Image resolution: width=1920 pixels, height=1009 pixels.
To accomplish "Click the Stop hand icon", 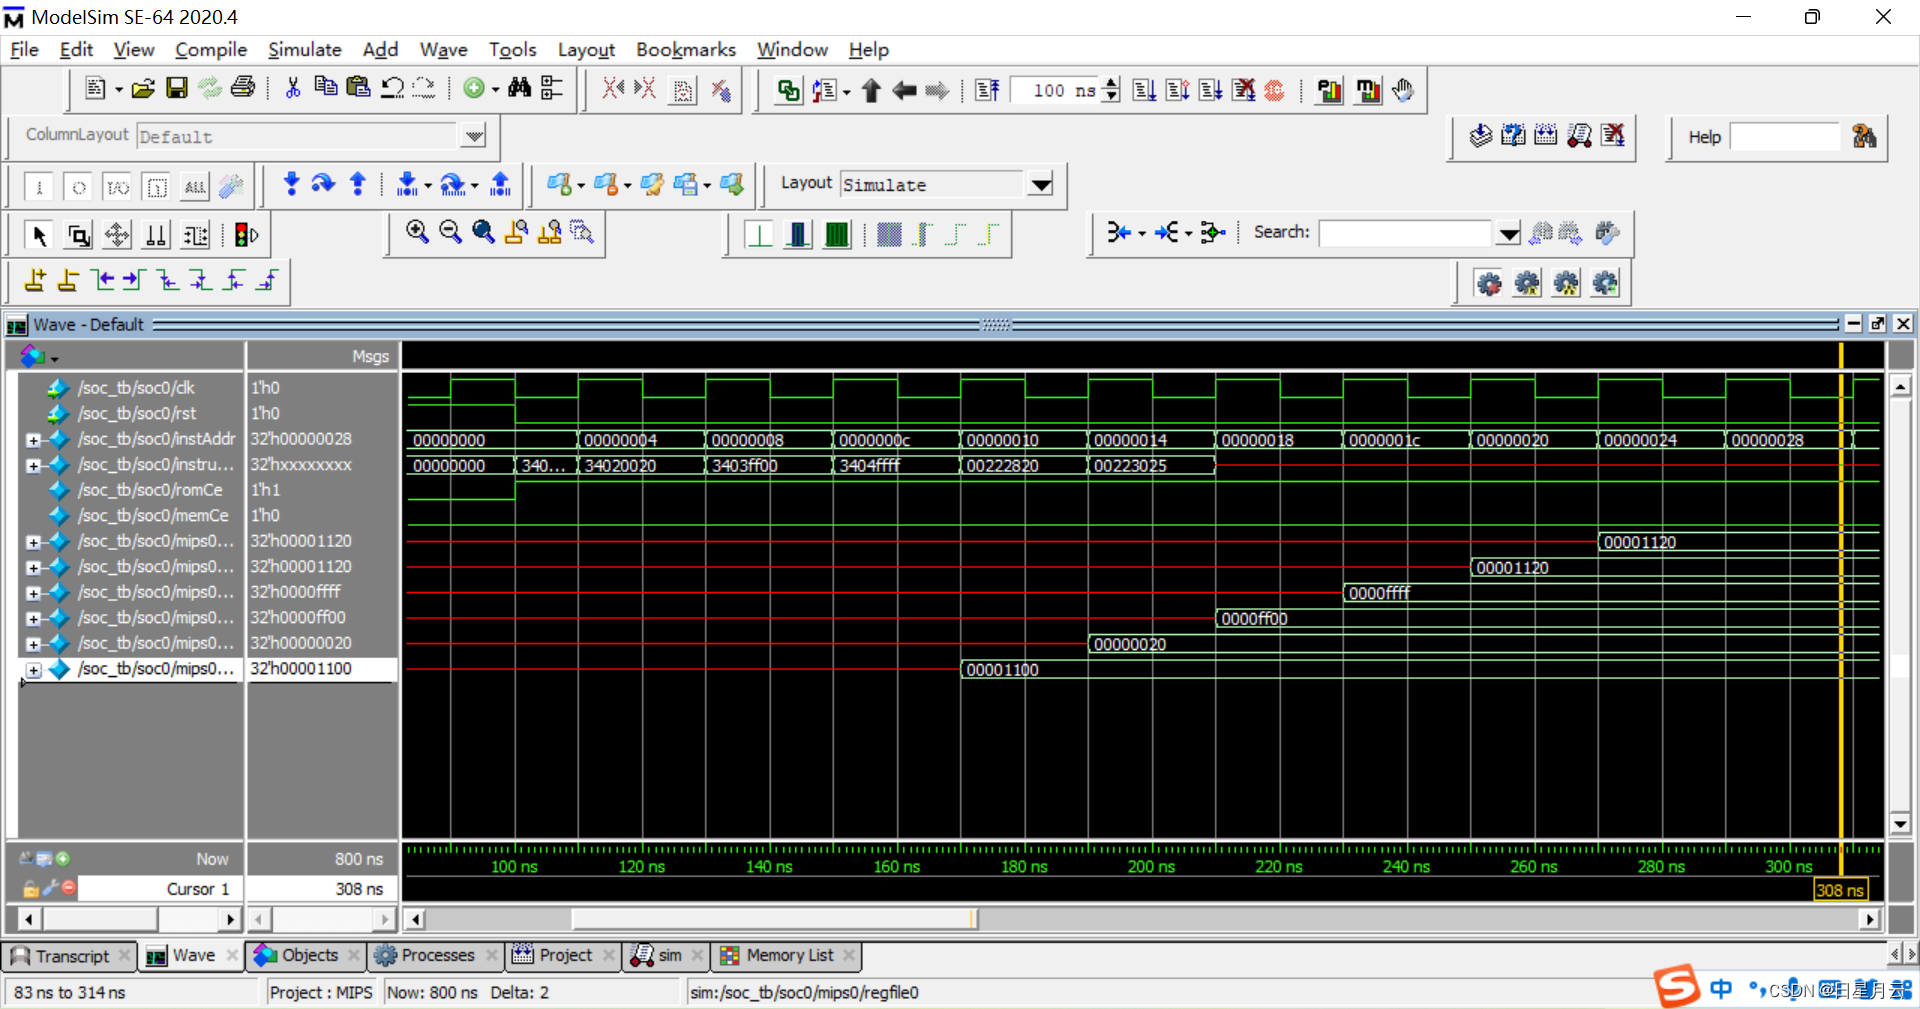I will tap(1403, 91).
